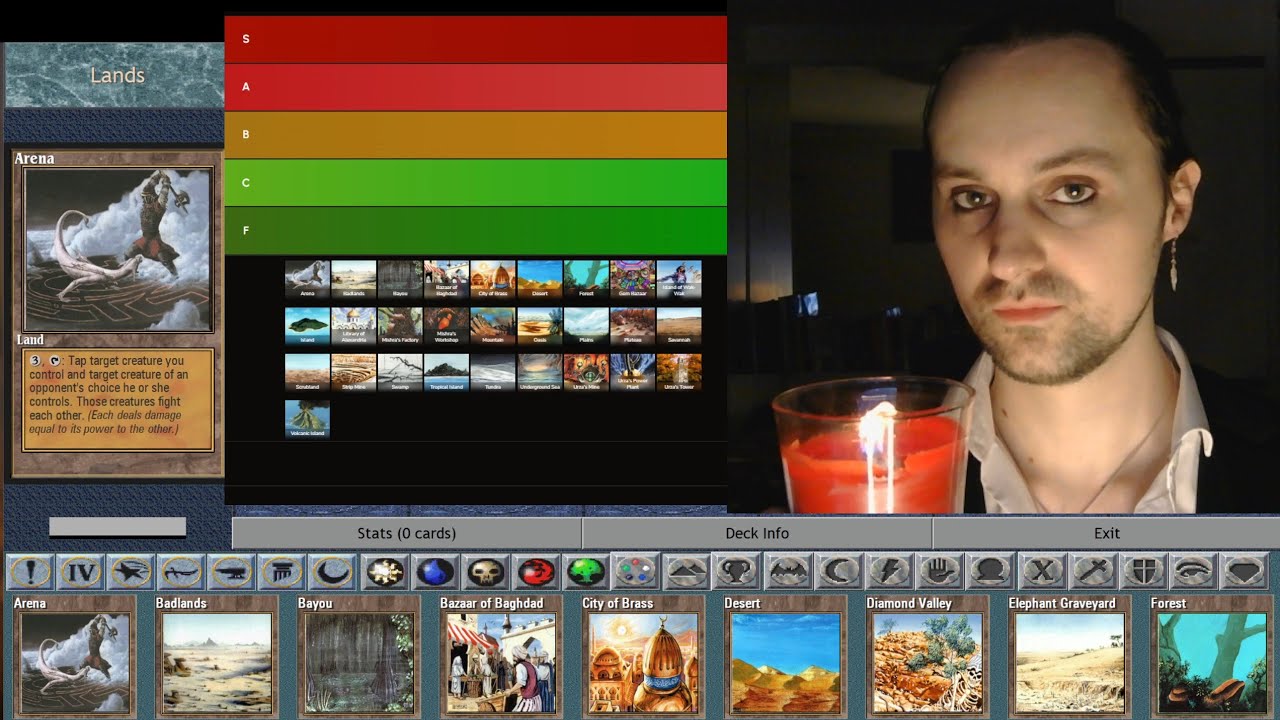This screenshot has height=720, width=1280.
Task: Pick the Savannah tile in tier list
Action: 679,326
